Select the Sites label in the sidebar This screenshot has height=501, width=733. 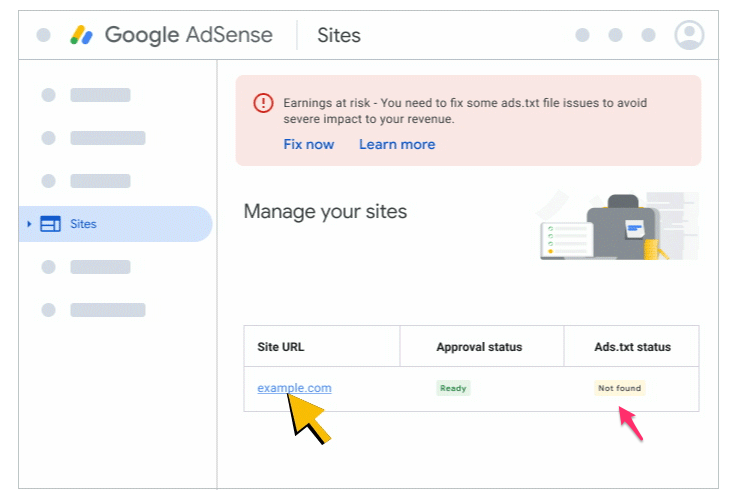(x=83, y=224)
